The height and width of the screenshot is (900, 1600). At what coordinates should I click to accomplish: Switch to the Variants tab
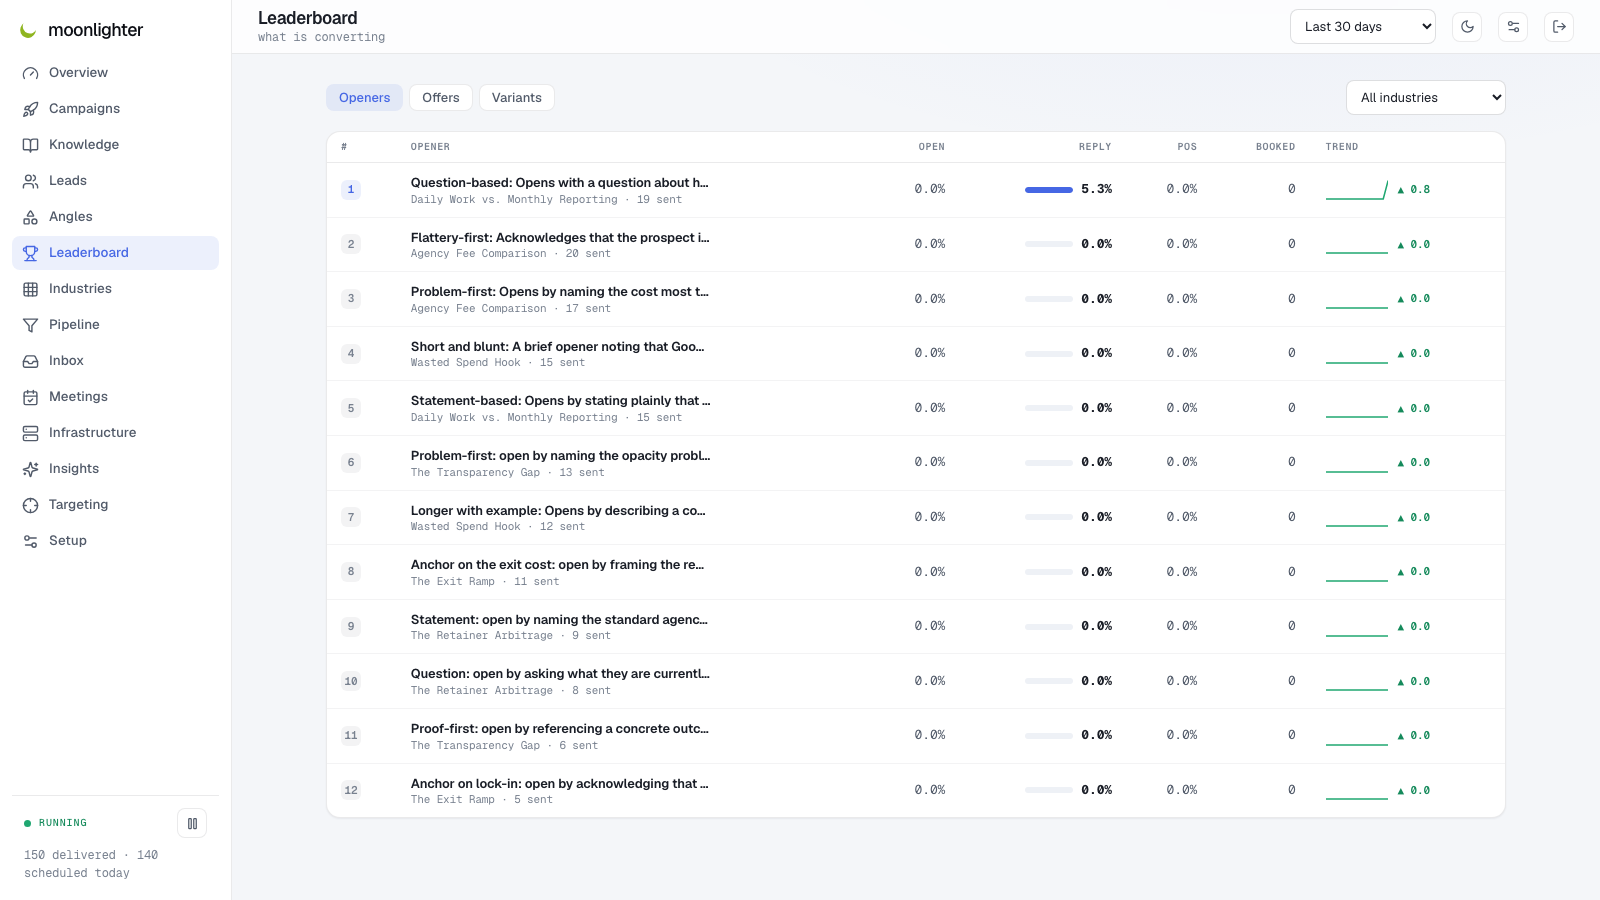517,98
